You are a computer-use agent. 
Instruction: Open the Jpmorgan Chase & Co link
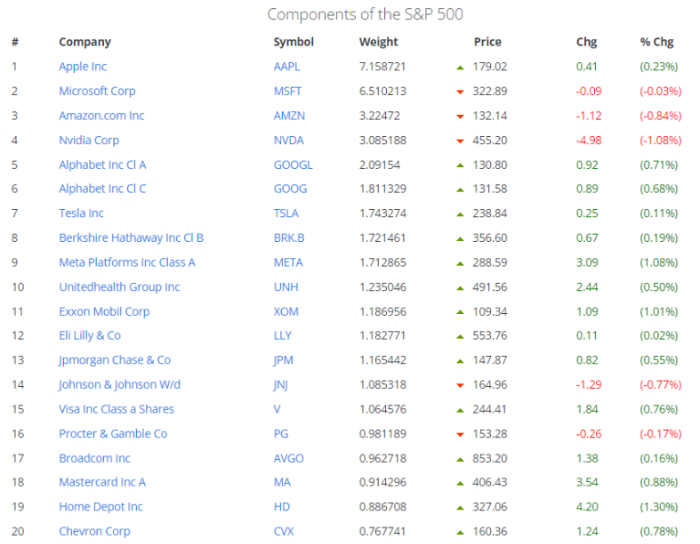115,360
